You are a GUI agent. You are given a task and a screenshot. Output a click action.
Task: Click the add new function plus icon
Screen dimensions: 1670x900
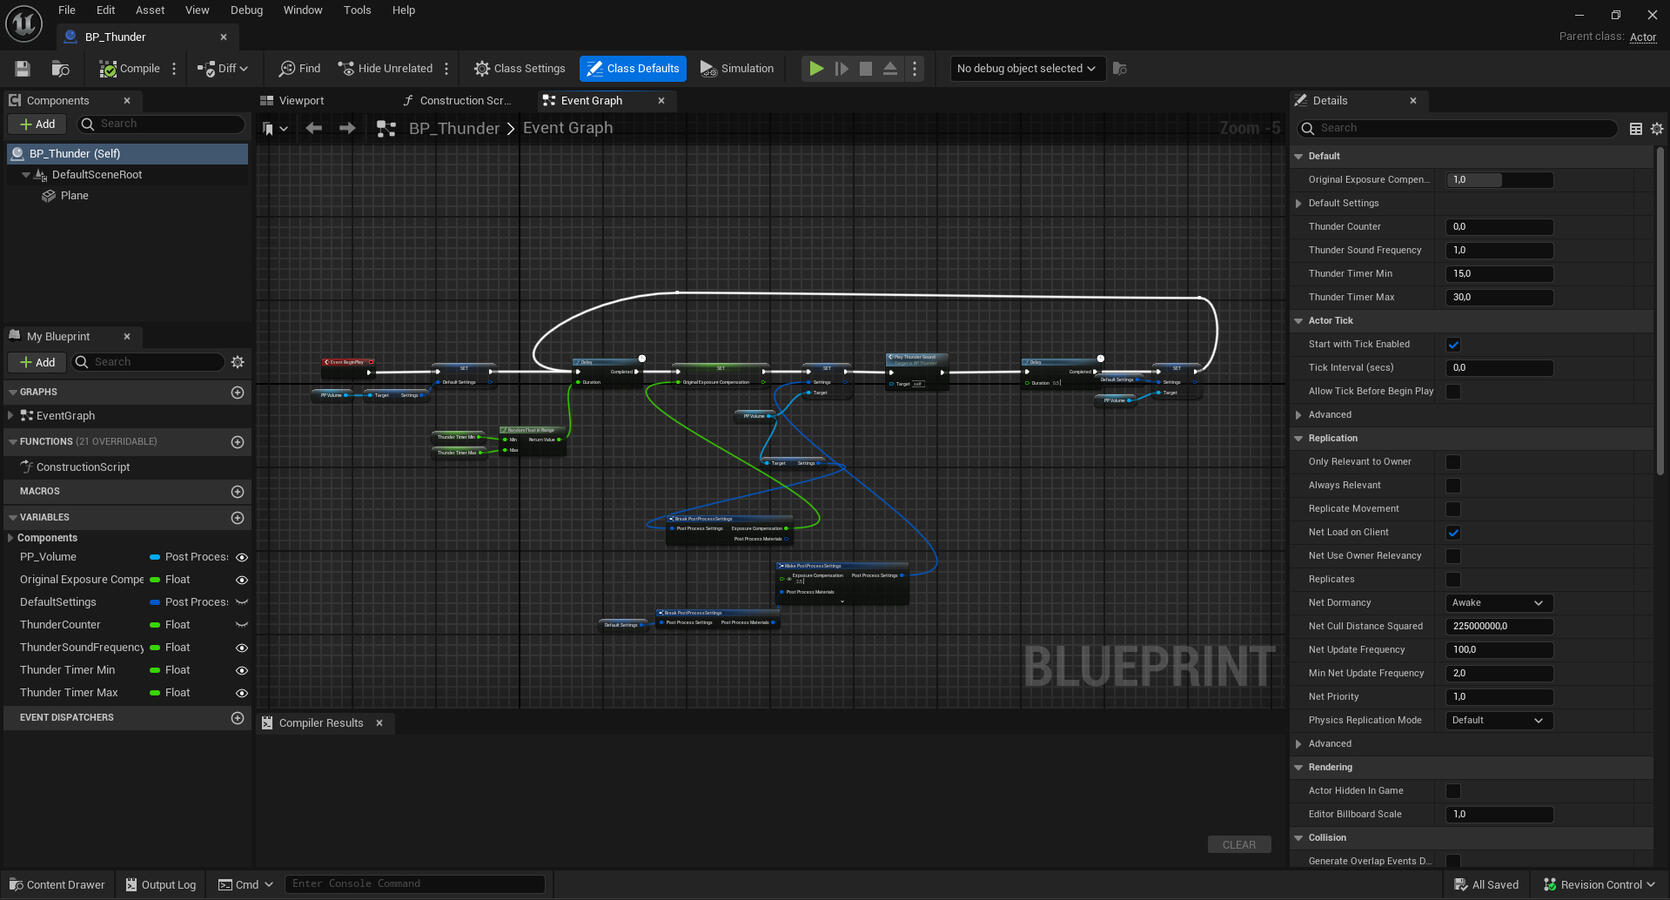pyautogui.click(x=237, y=442)
